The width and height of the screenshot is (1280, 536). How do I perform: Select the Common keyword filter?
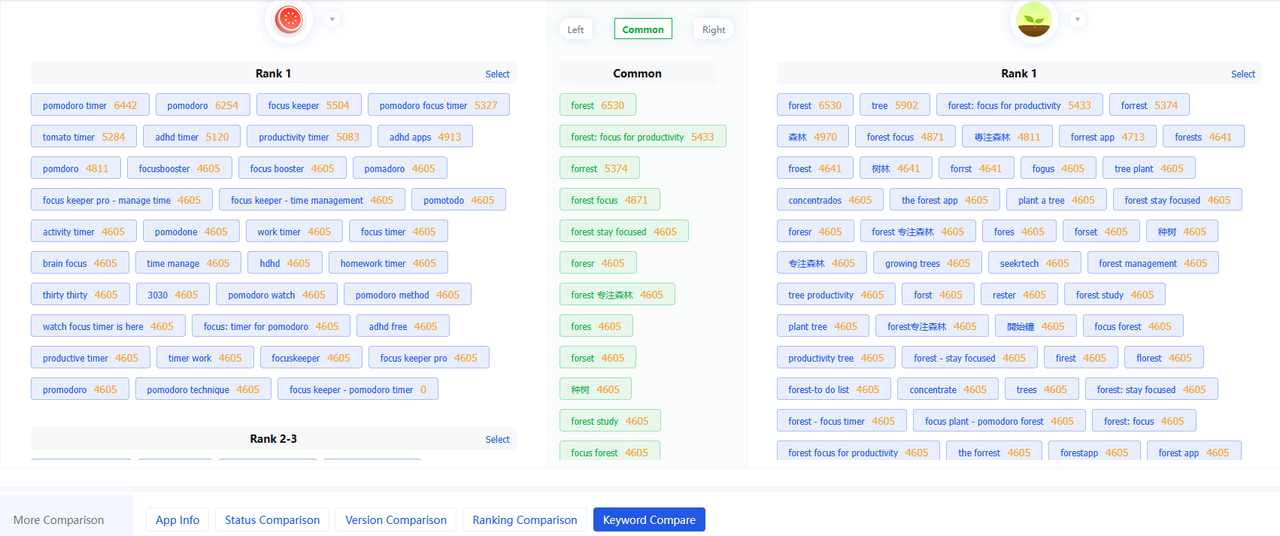(643, 30)
